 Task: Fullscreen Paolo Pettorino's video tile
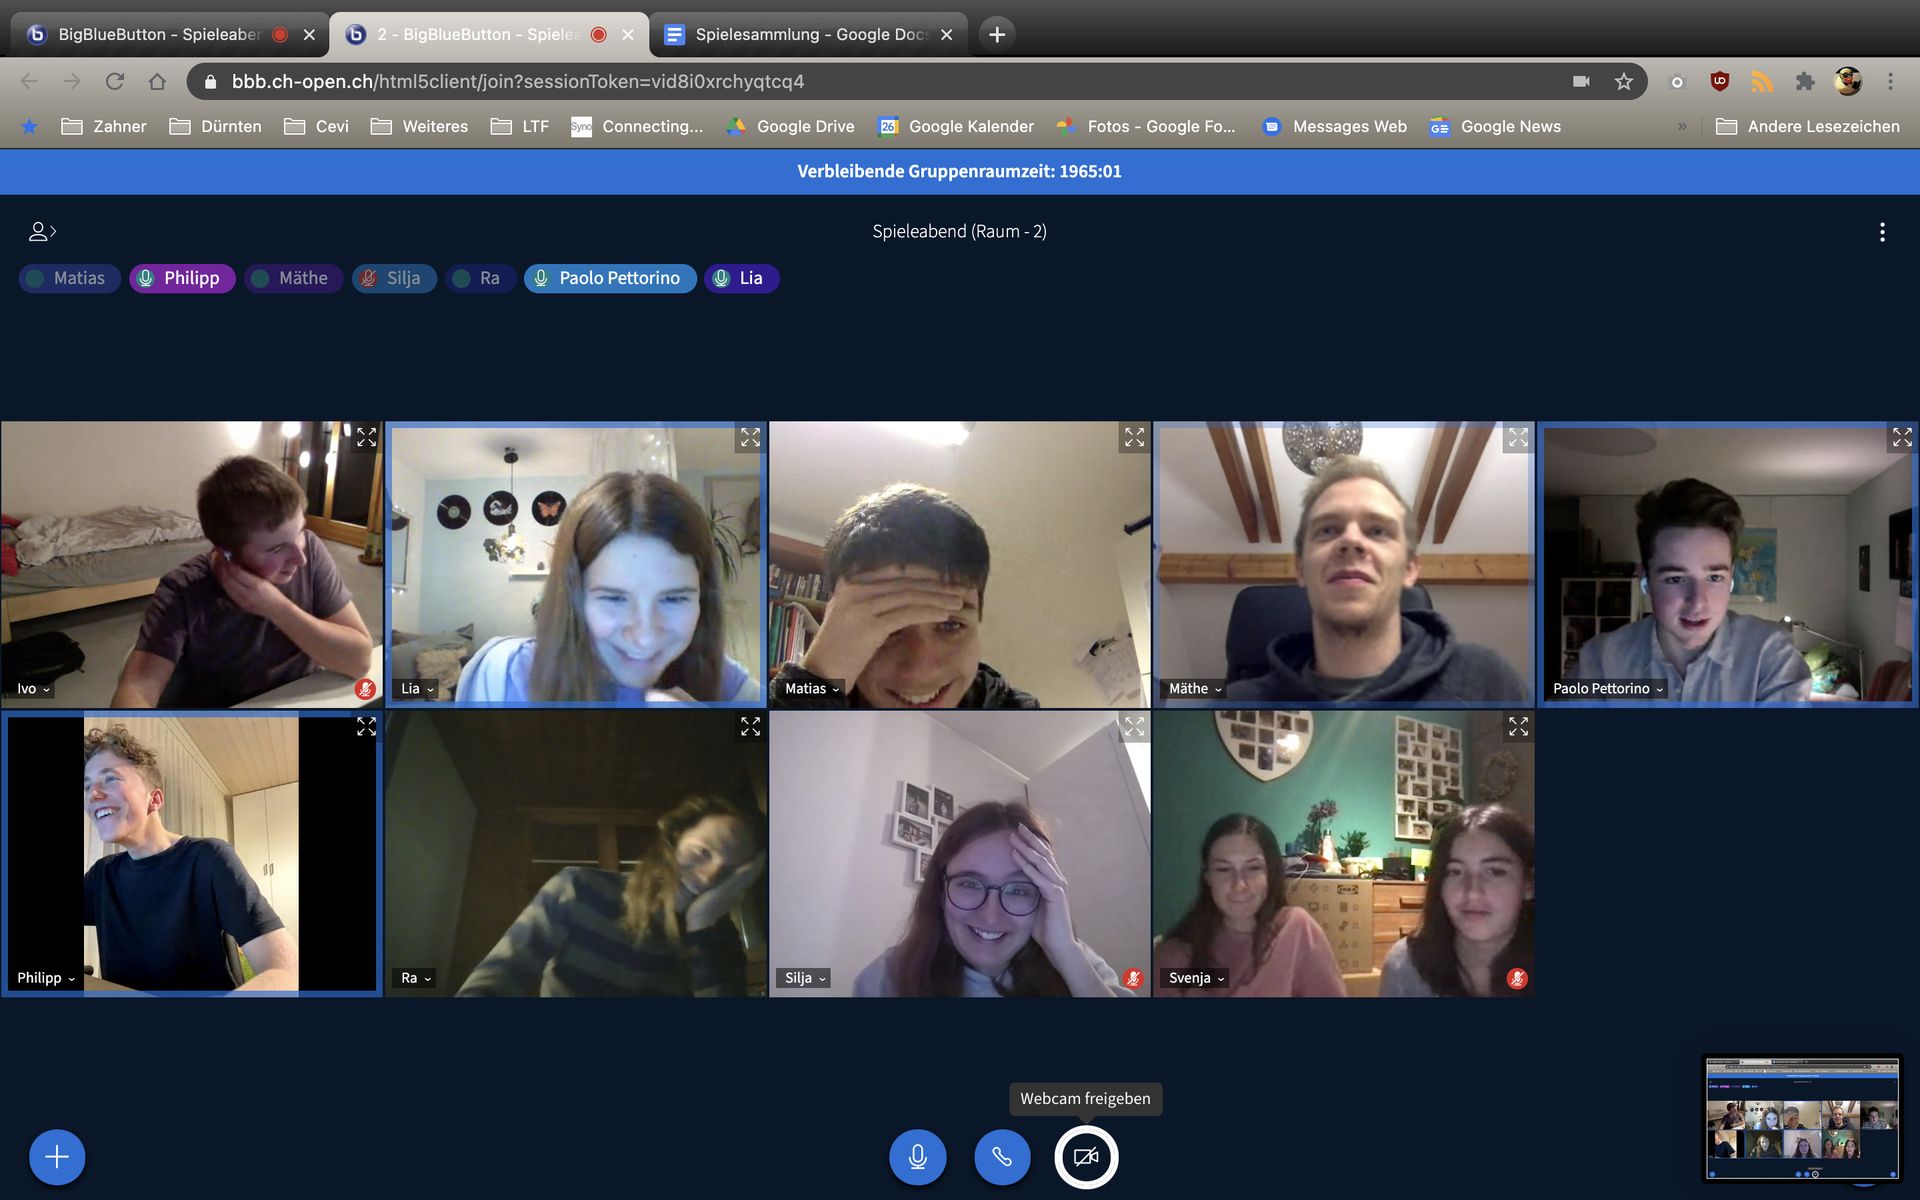click(1901, 437)
